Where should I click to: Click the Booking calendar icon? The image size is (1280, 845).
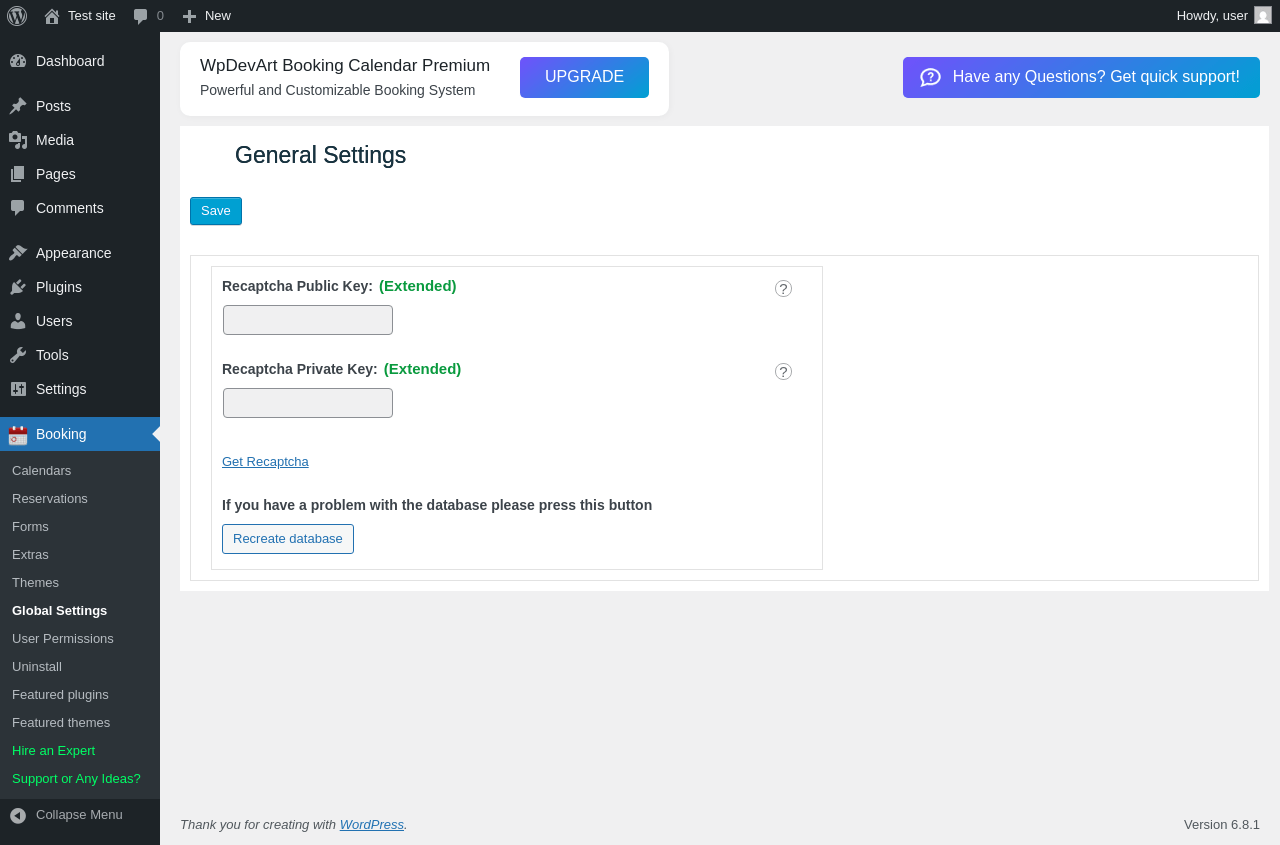click(x=18, y=434)
